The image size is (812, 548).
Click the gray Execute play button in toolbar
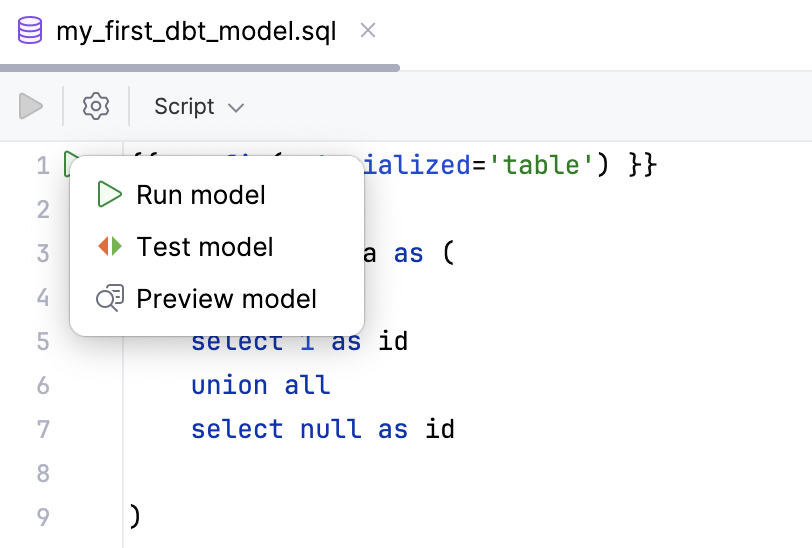pyautogui.click(x=31, y=106)
